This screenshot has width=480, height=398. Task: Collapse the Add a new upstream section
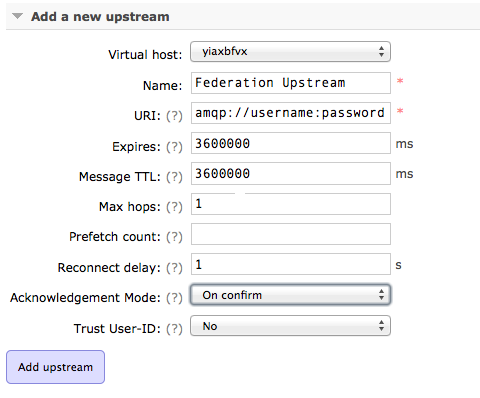click(17, 16)
